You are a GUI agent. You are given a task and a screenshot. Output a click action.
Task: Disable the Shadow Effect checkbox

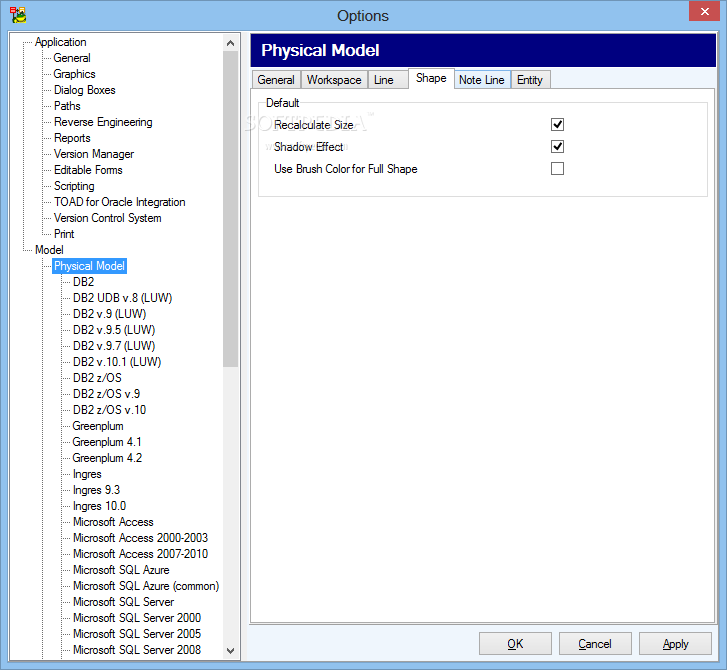click(x=557, y=147)
